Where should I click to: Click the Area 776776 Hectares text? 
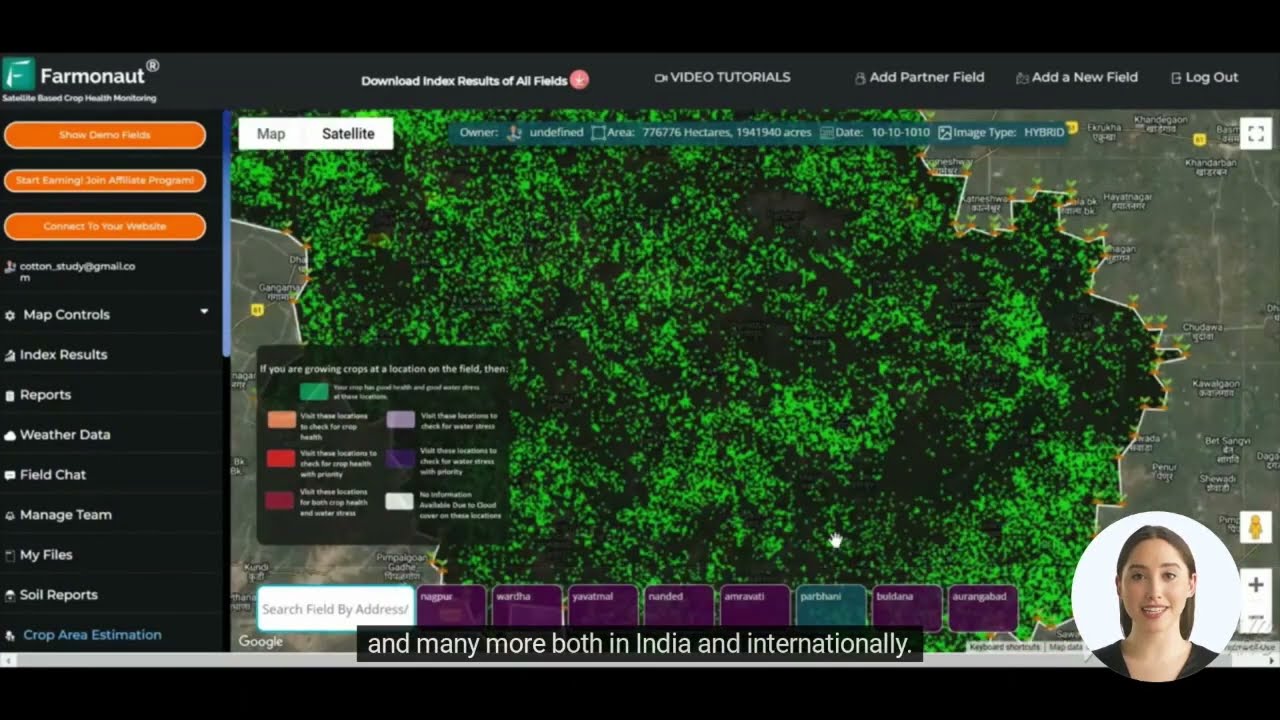[x=709, y=132]
